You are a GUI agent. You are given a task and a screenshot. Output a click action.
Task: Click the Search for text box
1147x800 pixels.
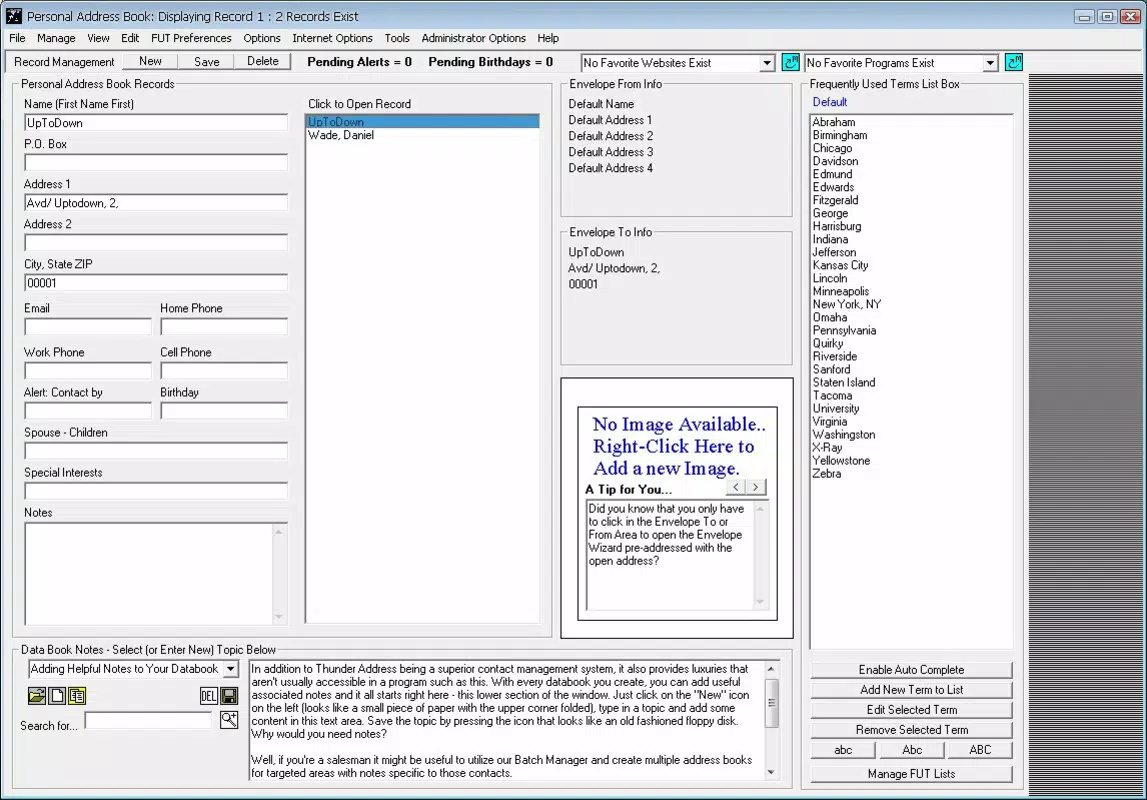click(148, 720)
